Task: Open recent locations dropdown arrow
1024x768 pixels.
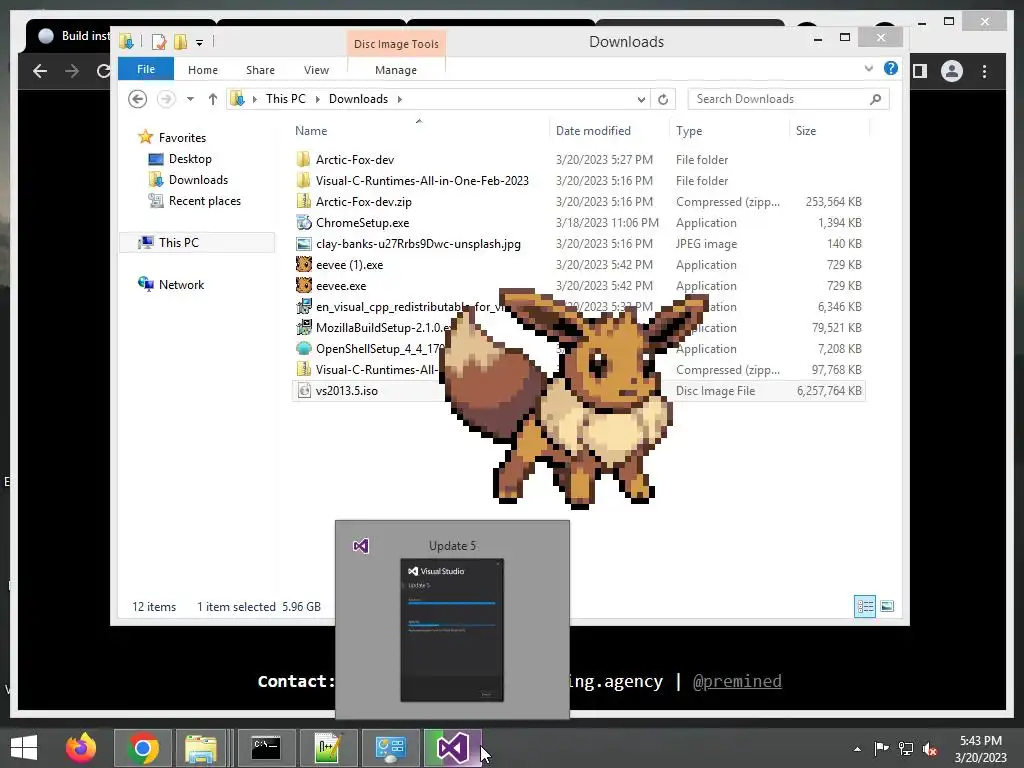Action: [190, 99]
